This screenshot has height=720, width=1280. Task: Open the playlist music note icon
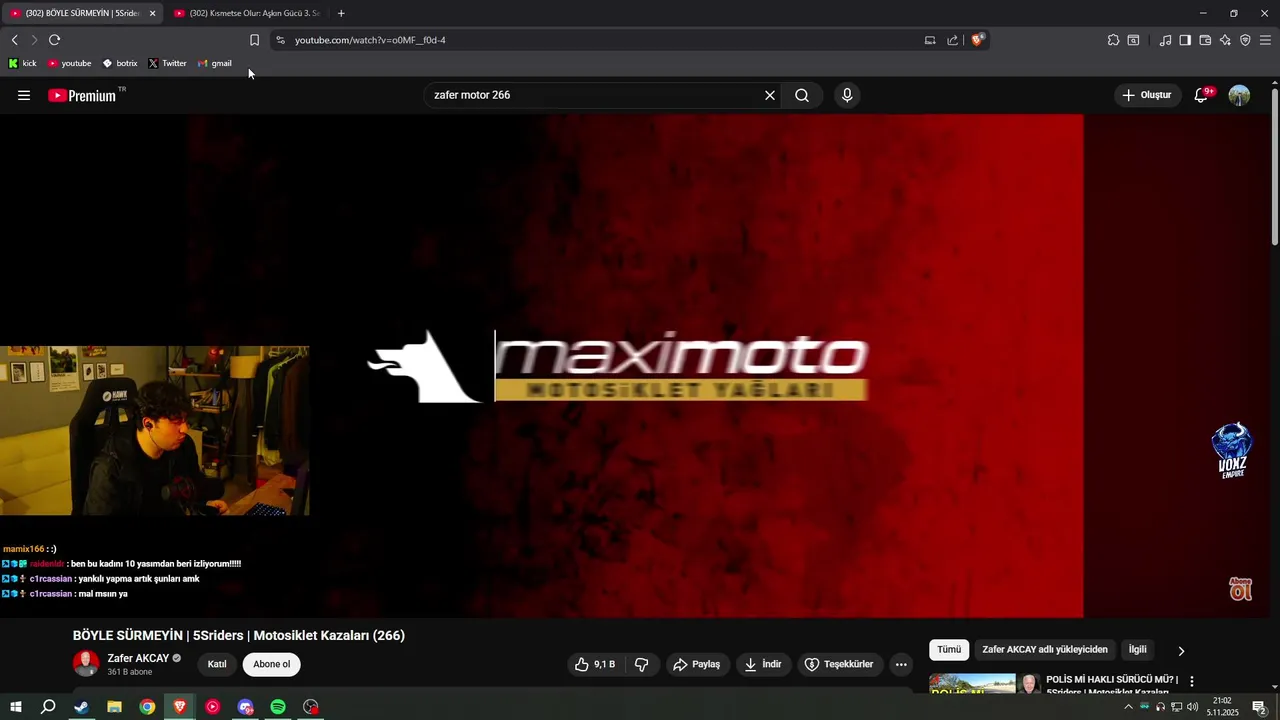1165,40
